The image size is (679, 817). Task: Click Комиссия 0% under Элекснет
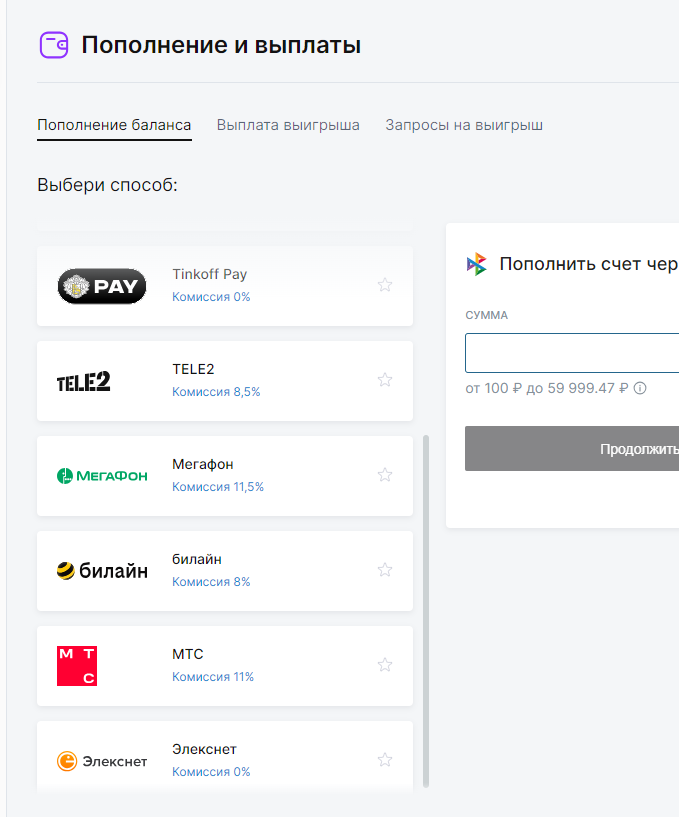click(x=211, y=772)
